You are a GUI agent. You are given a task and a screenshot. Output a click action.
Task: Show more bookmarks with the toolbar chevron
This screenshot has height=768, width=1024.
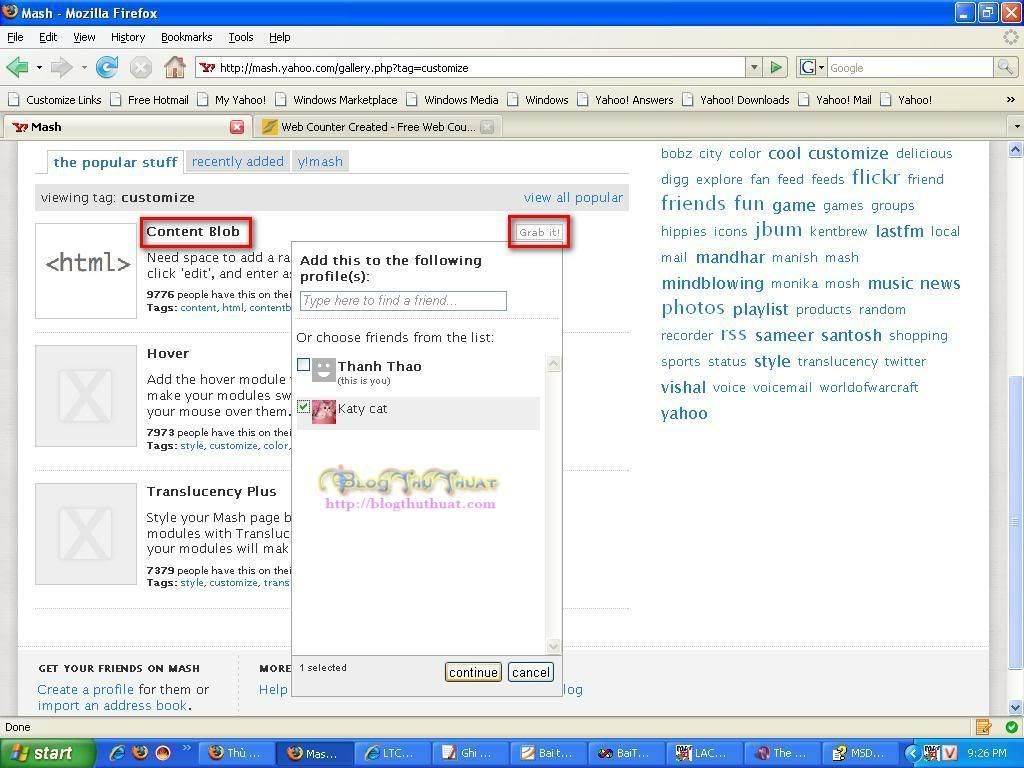1010,99
